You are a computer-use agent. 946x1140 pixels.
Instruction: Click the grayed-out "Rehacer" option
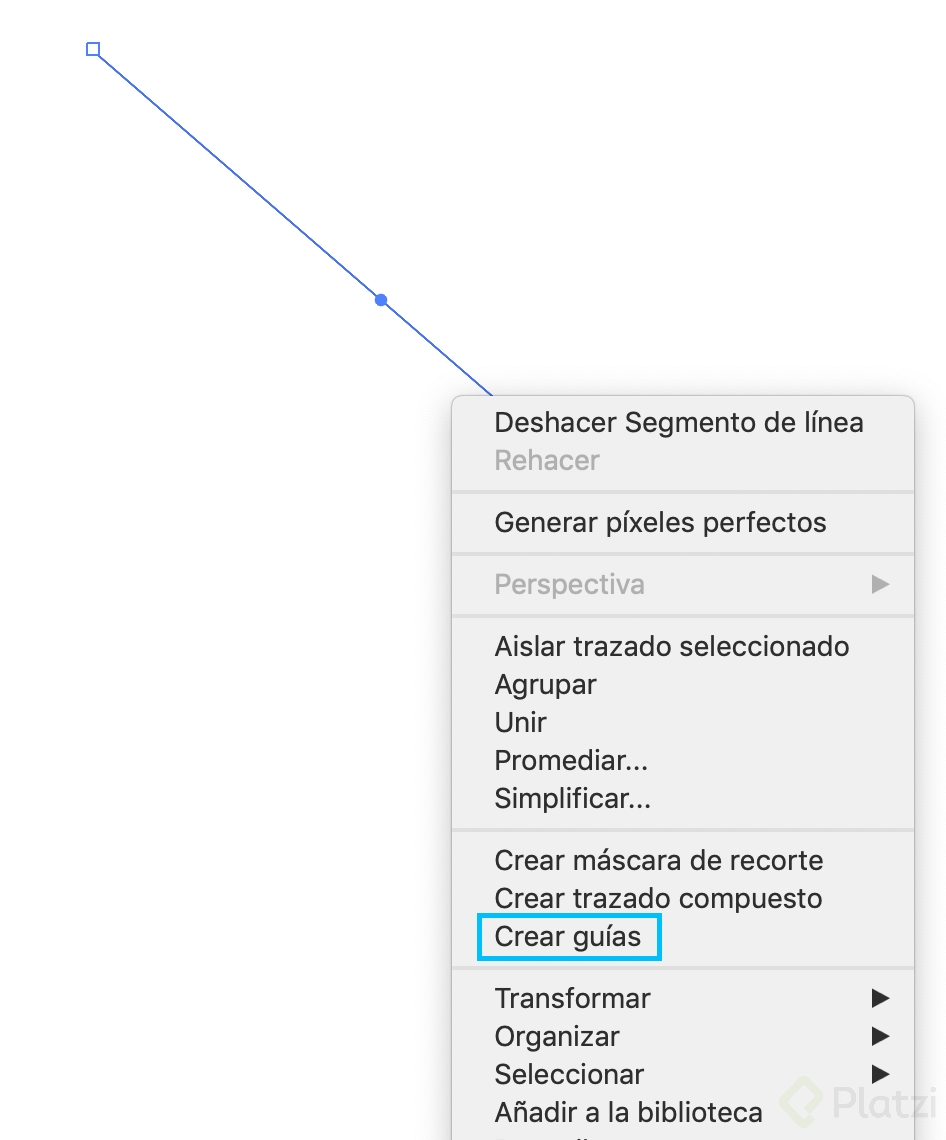tap(545, 460)
